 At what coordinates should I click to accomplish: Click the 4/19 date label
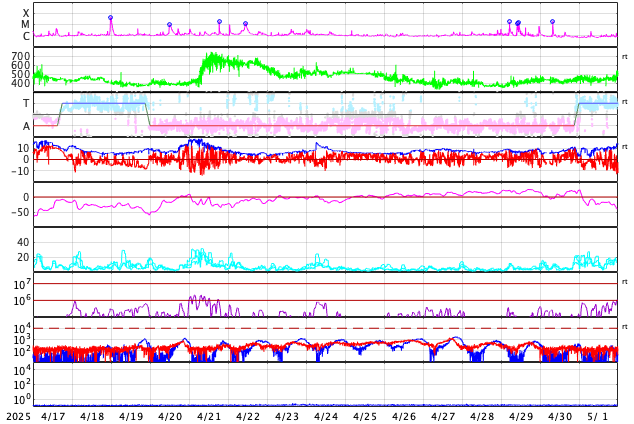coord(131,417)
